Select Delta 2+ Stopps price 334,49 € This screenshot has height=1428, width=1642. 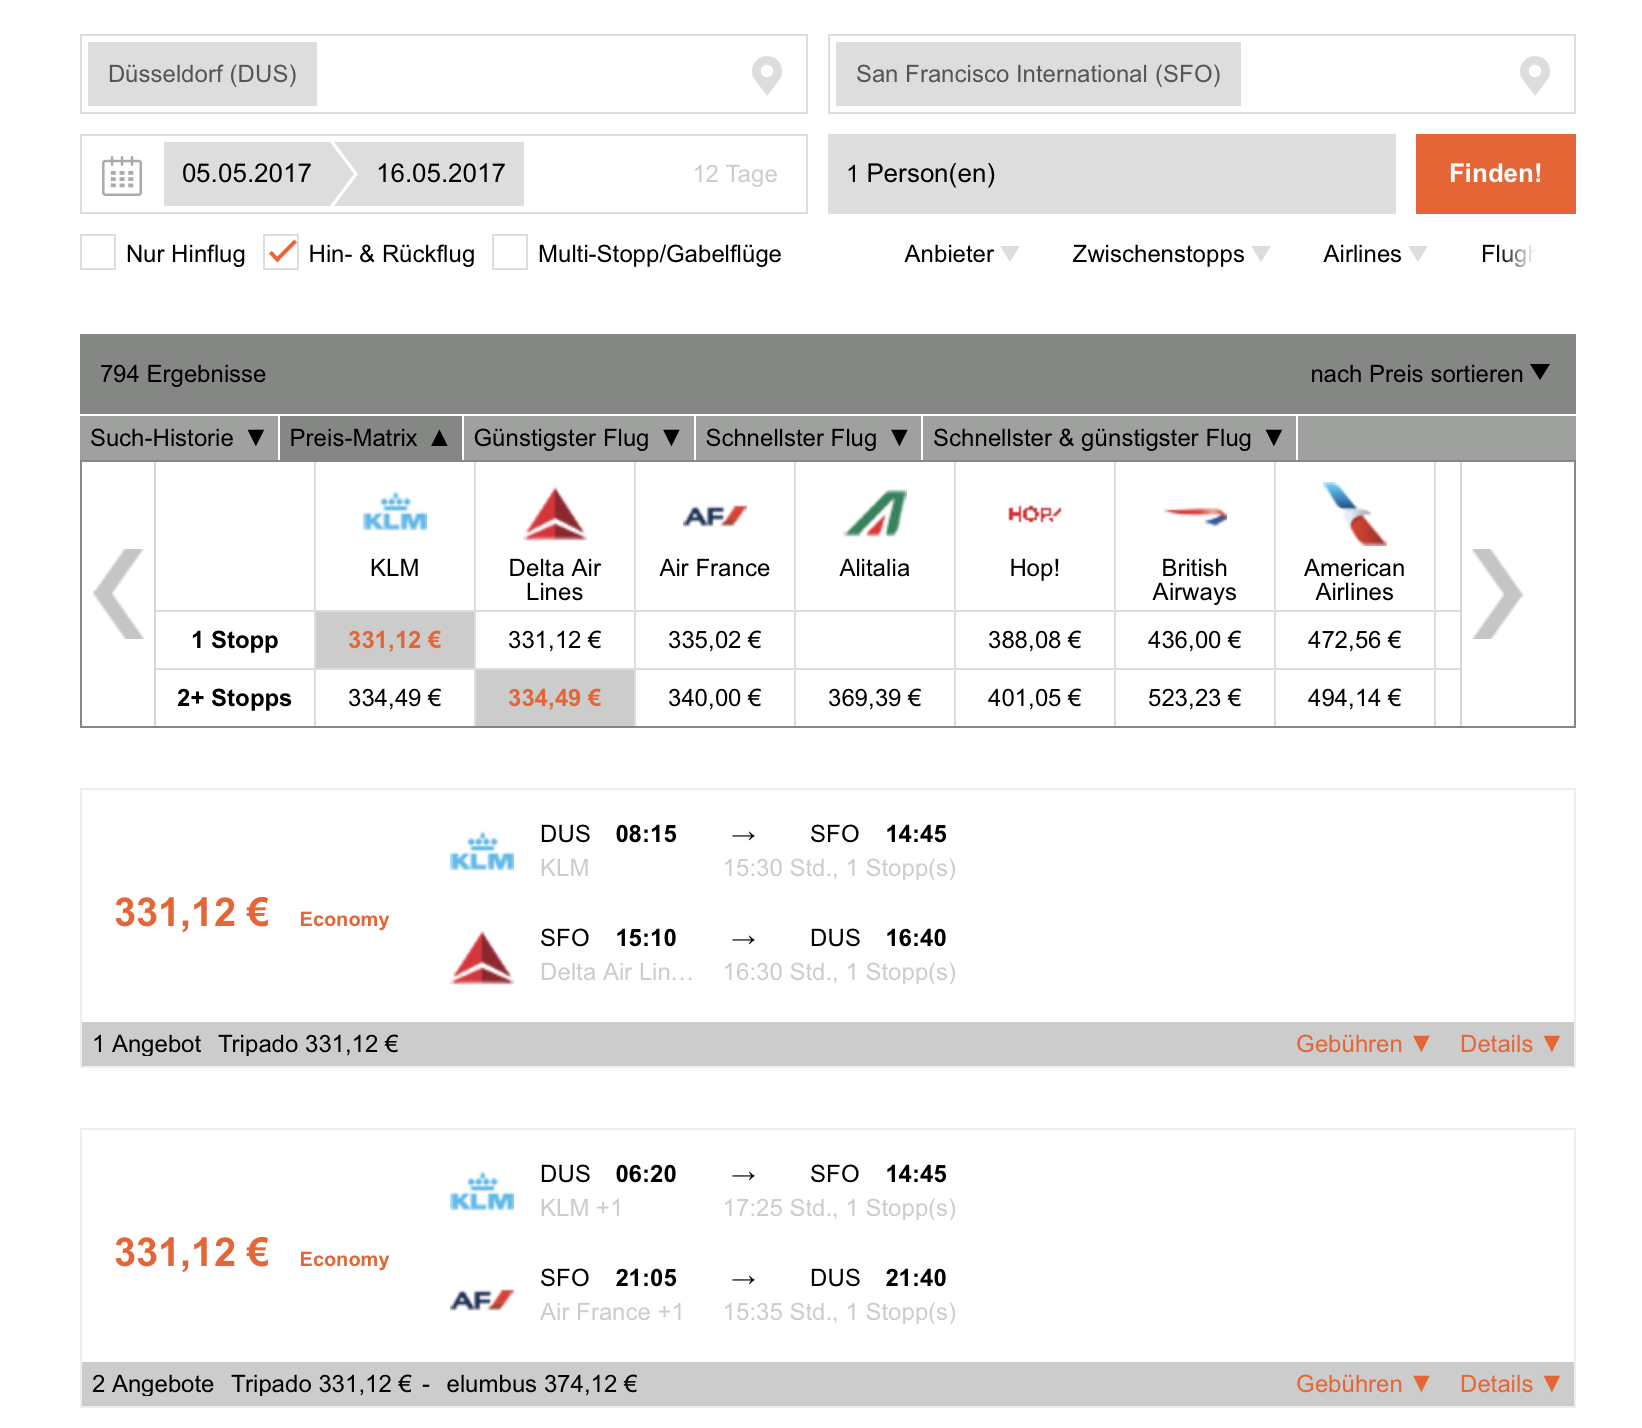(555, 698)
